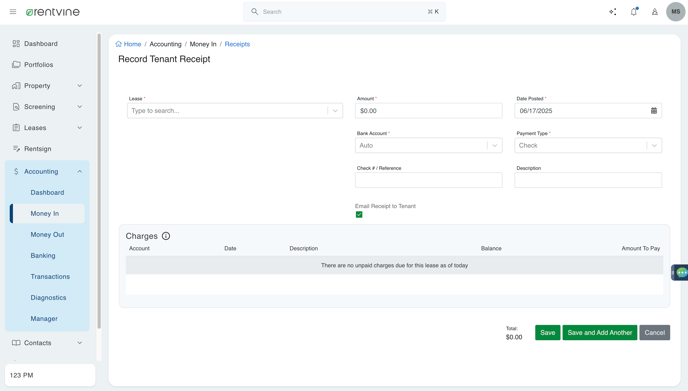Click the Charges info icon
688x391 pixels.
click(x=166, y=236)
